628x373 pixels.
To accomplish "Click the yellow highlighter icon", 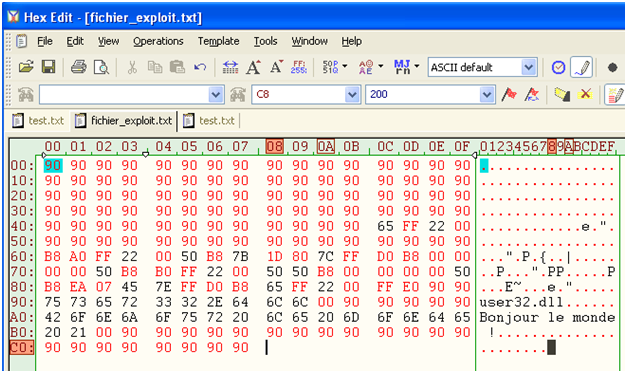I will (562, 95).
